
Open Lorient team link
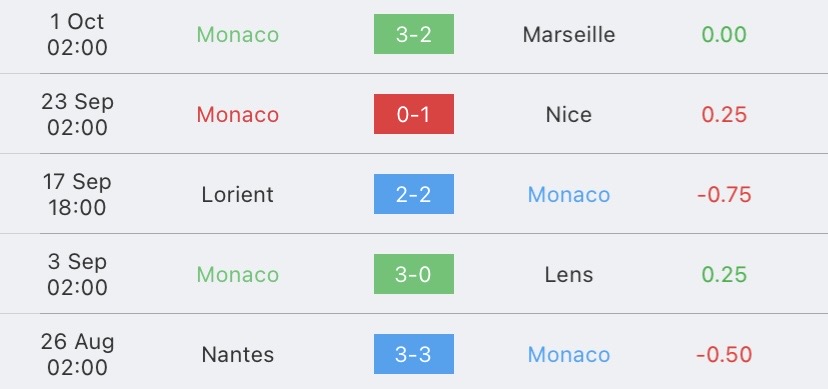click(237, 195)
